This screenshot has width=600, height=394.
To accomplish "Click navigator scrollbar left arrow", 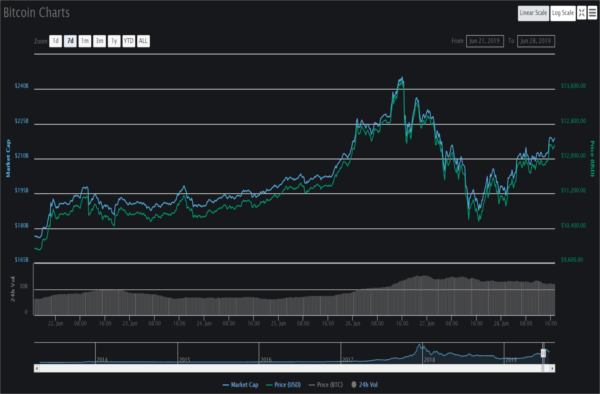I will click(37, 368).
